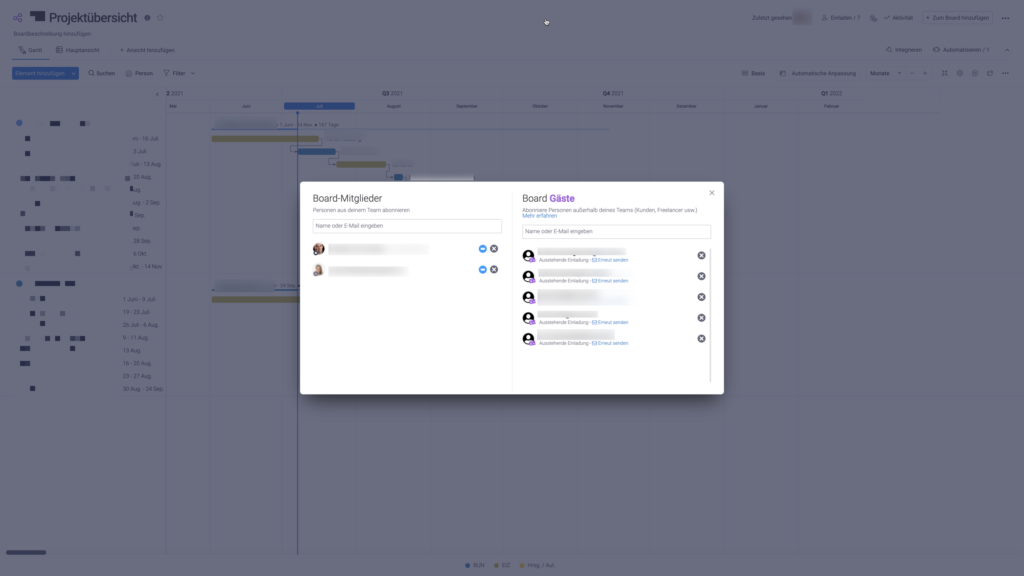The height and width of the screenshot is (576, 1024).
Task: Remove the first guest in Board Gäste
Action: [701, 255]
